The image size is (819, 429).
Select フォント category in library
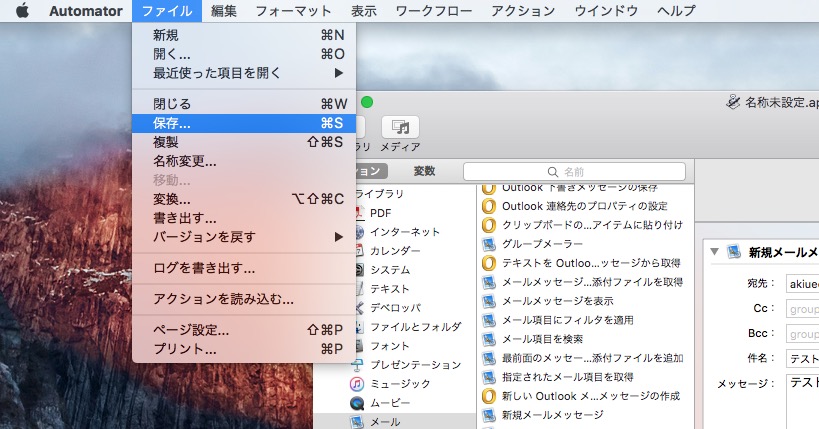click(390, 345)
